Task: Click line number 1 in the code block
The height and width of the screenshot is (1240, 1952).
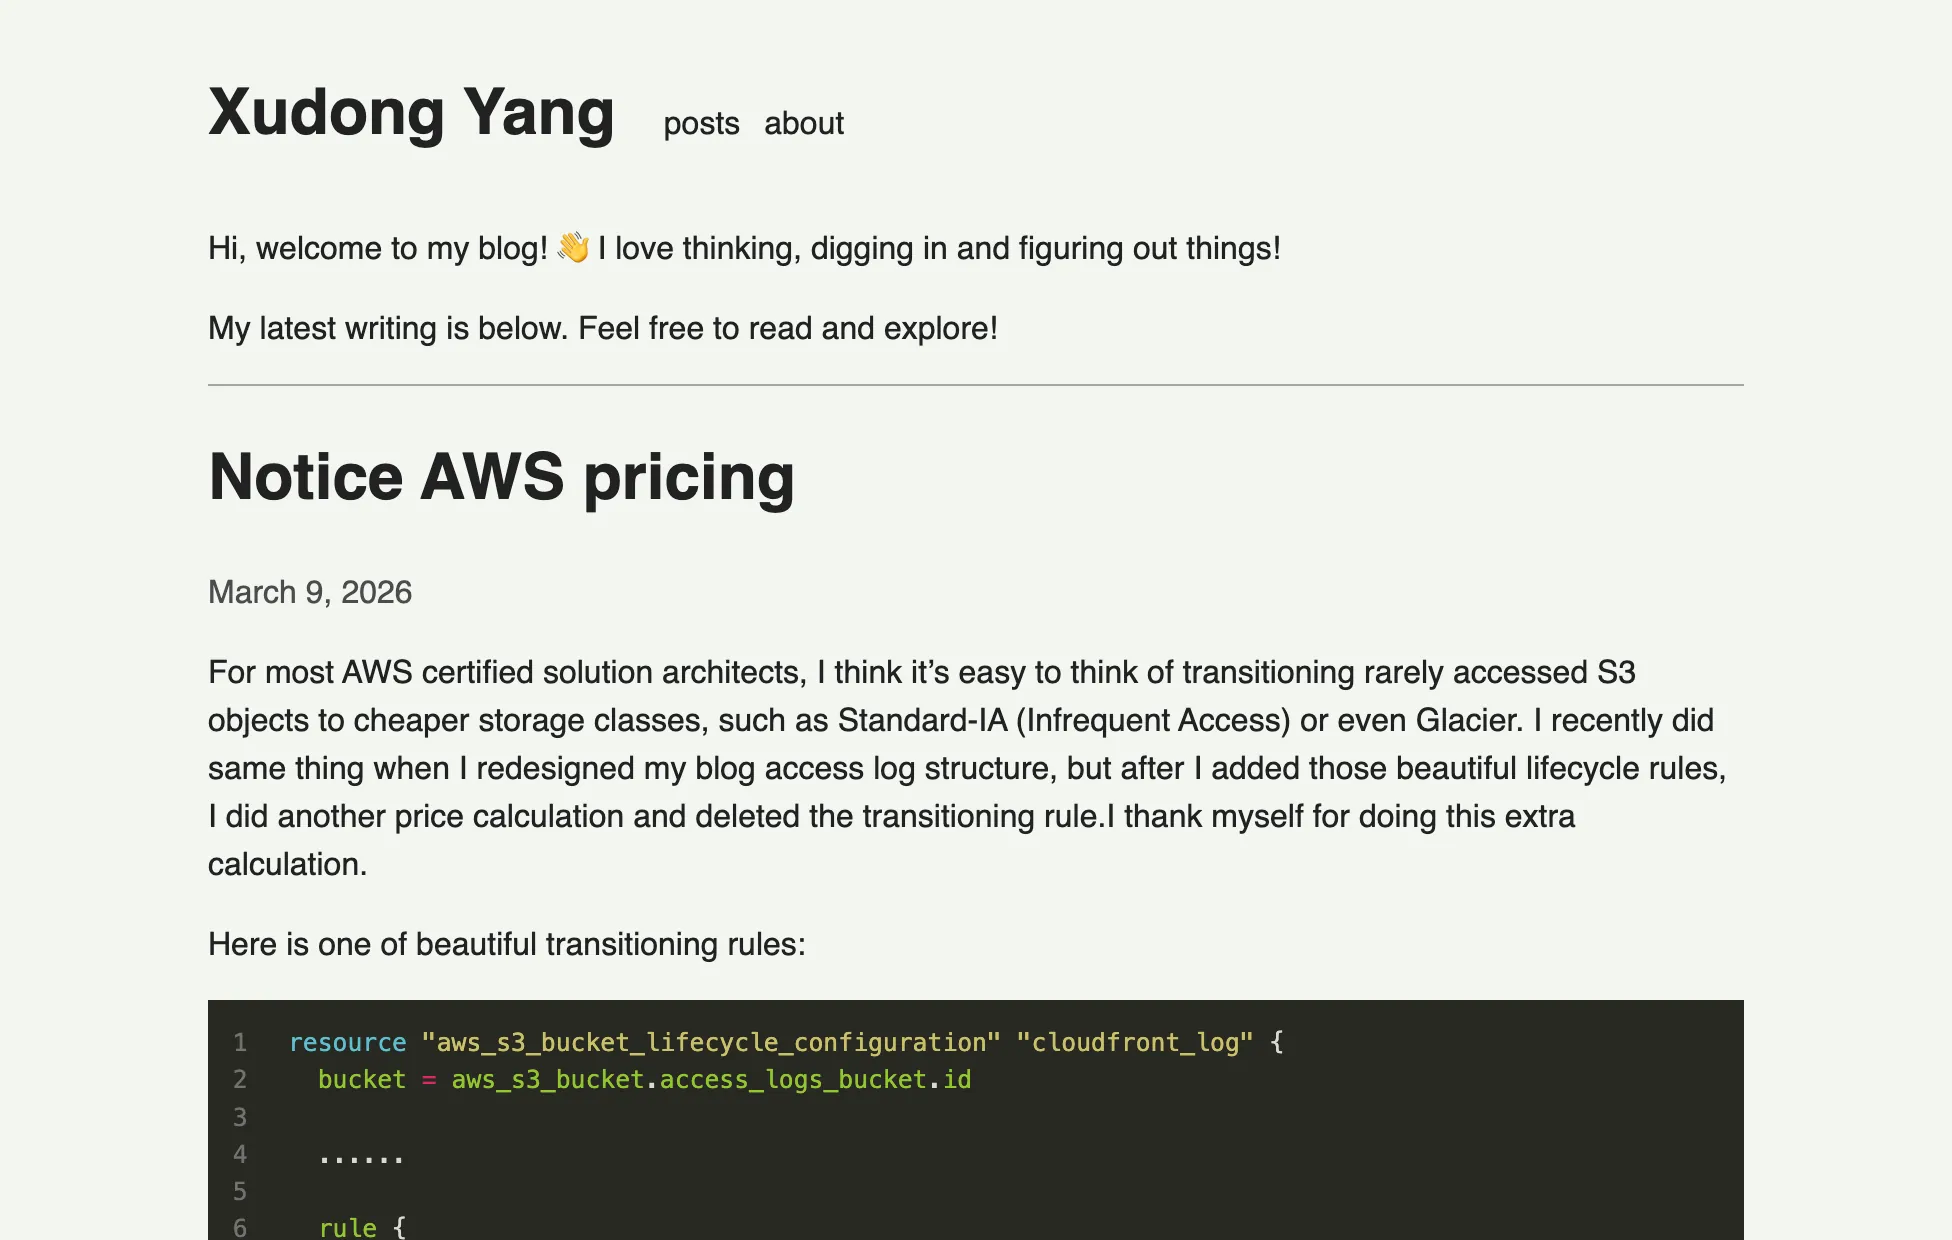Action: click(240, 1043)
